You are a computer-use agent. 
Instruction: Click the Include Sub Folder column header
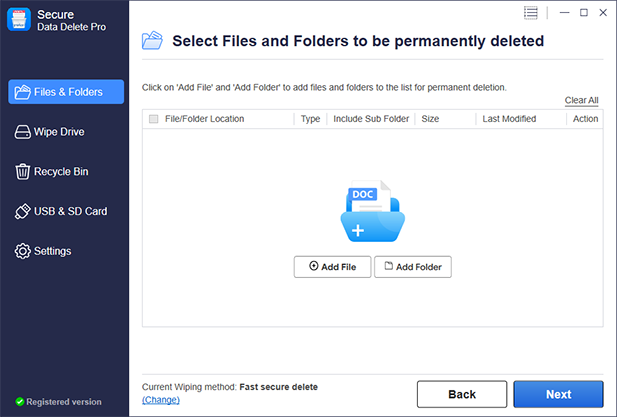click(x=371, y=119)
